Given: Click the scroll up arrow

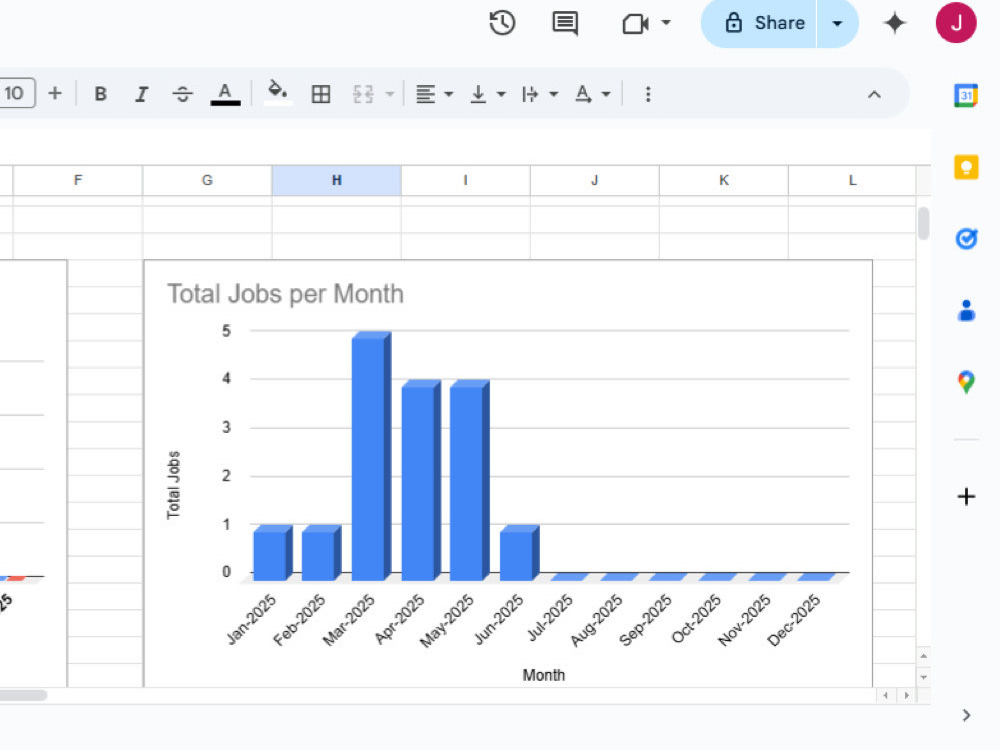Looking at the screenshot, I should 923,656.
